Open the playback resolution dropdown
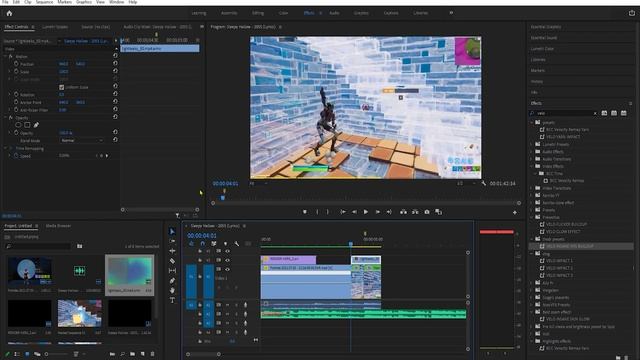This screenshot has width=640, height=360. click(x=466, y=184)
